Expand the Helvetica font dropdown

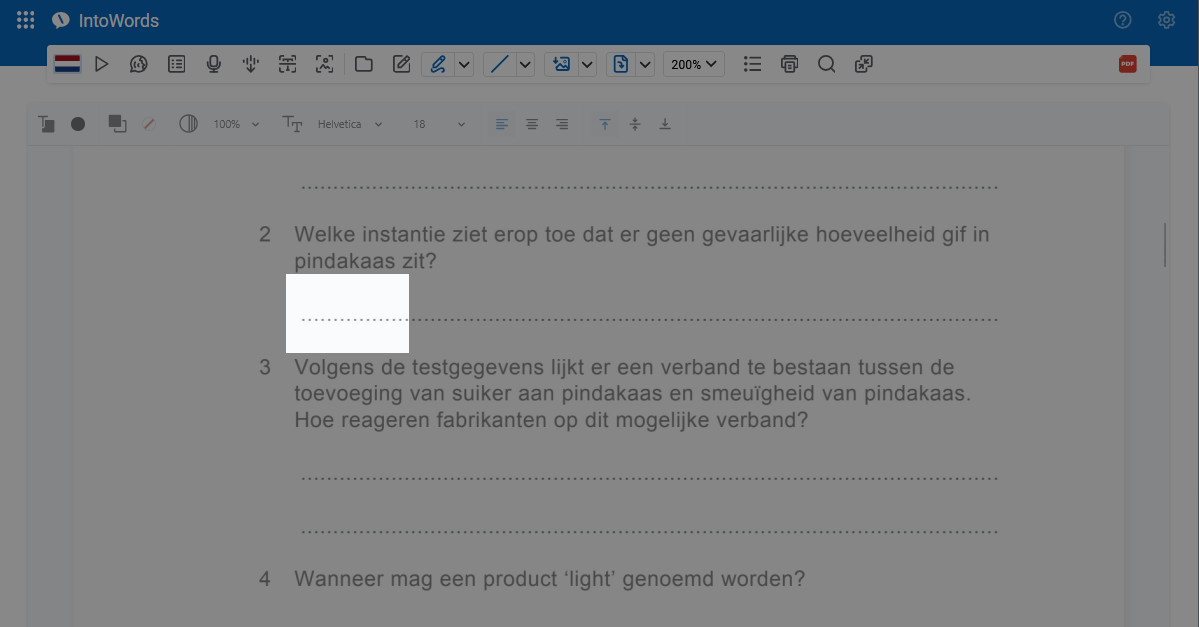click(x=349, y=124)
